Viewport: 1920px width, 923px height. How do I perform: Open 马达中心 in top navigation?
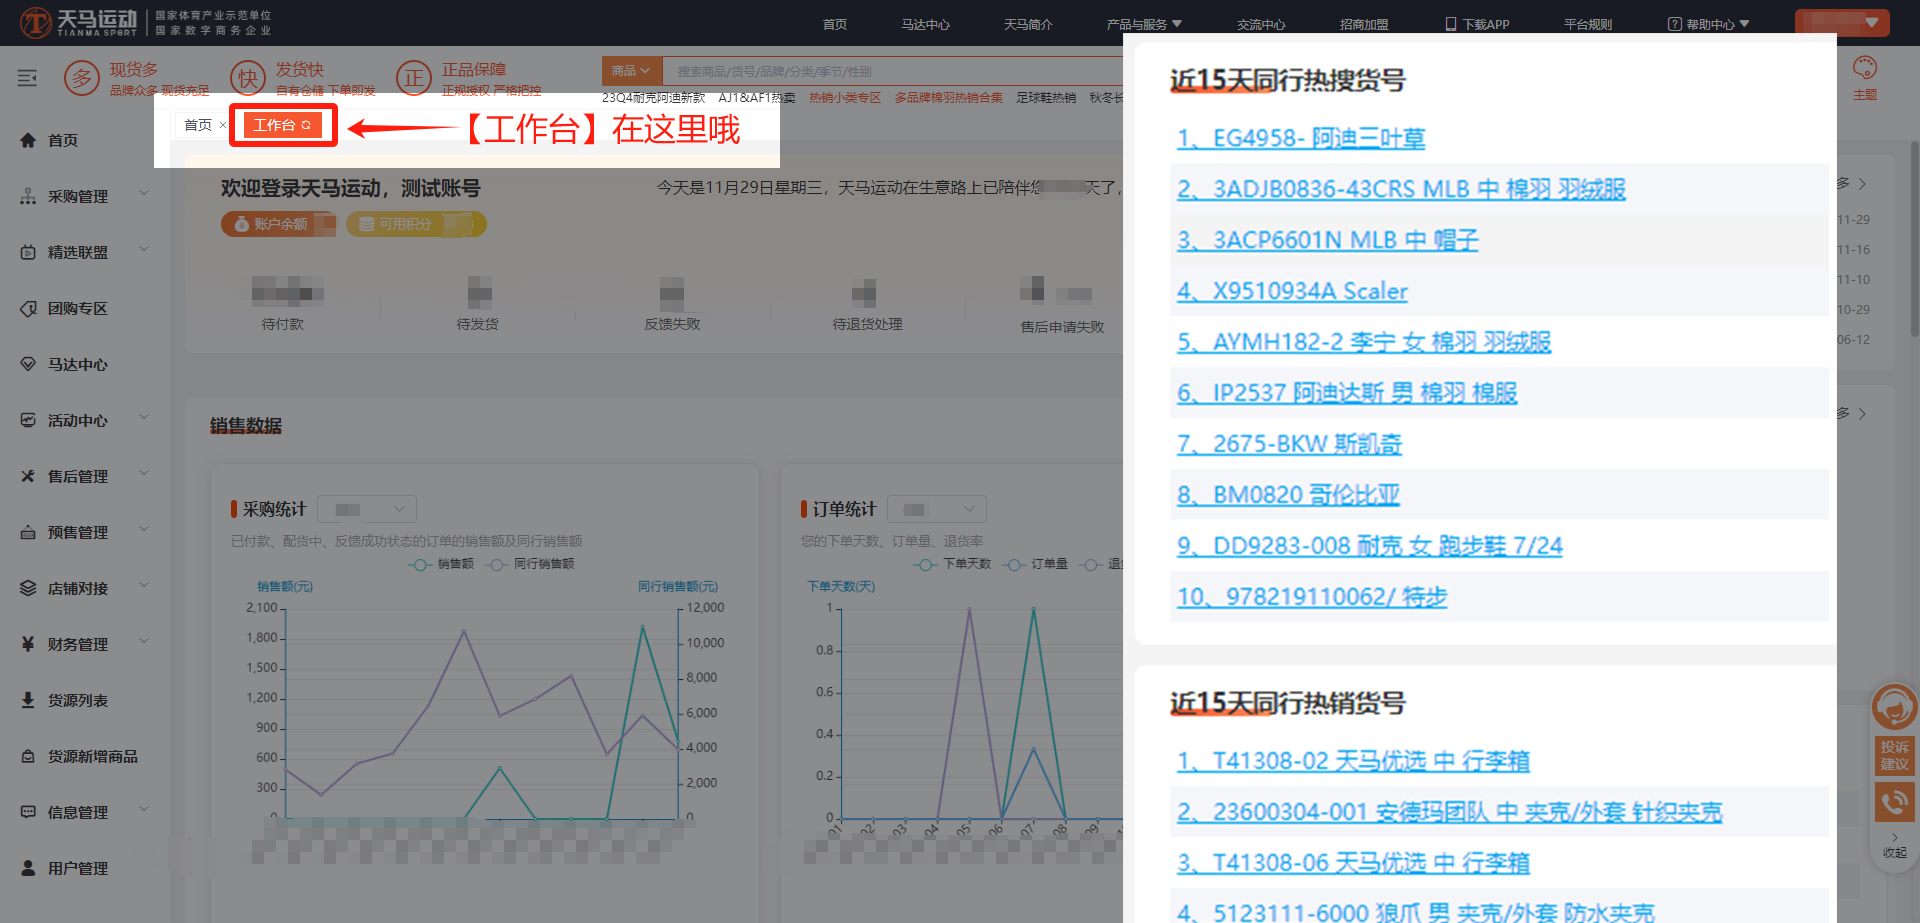tap(925, 24)
